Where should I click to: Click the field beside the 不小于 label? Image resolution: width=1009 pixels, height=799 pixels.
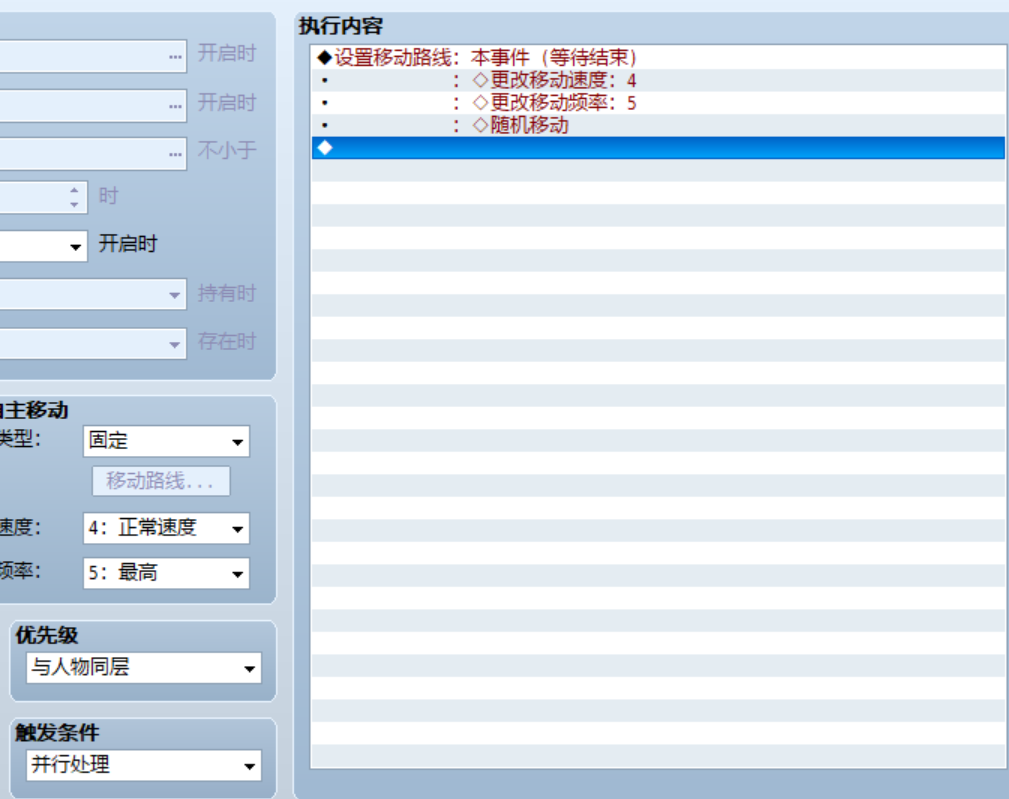click(93, 154)
